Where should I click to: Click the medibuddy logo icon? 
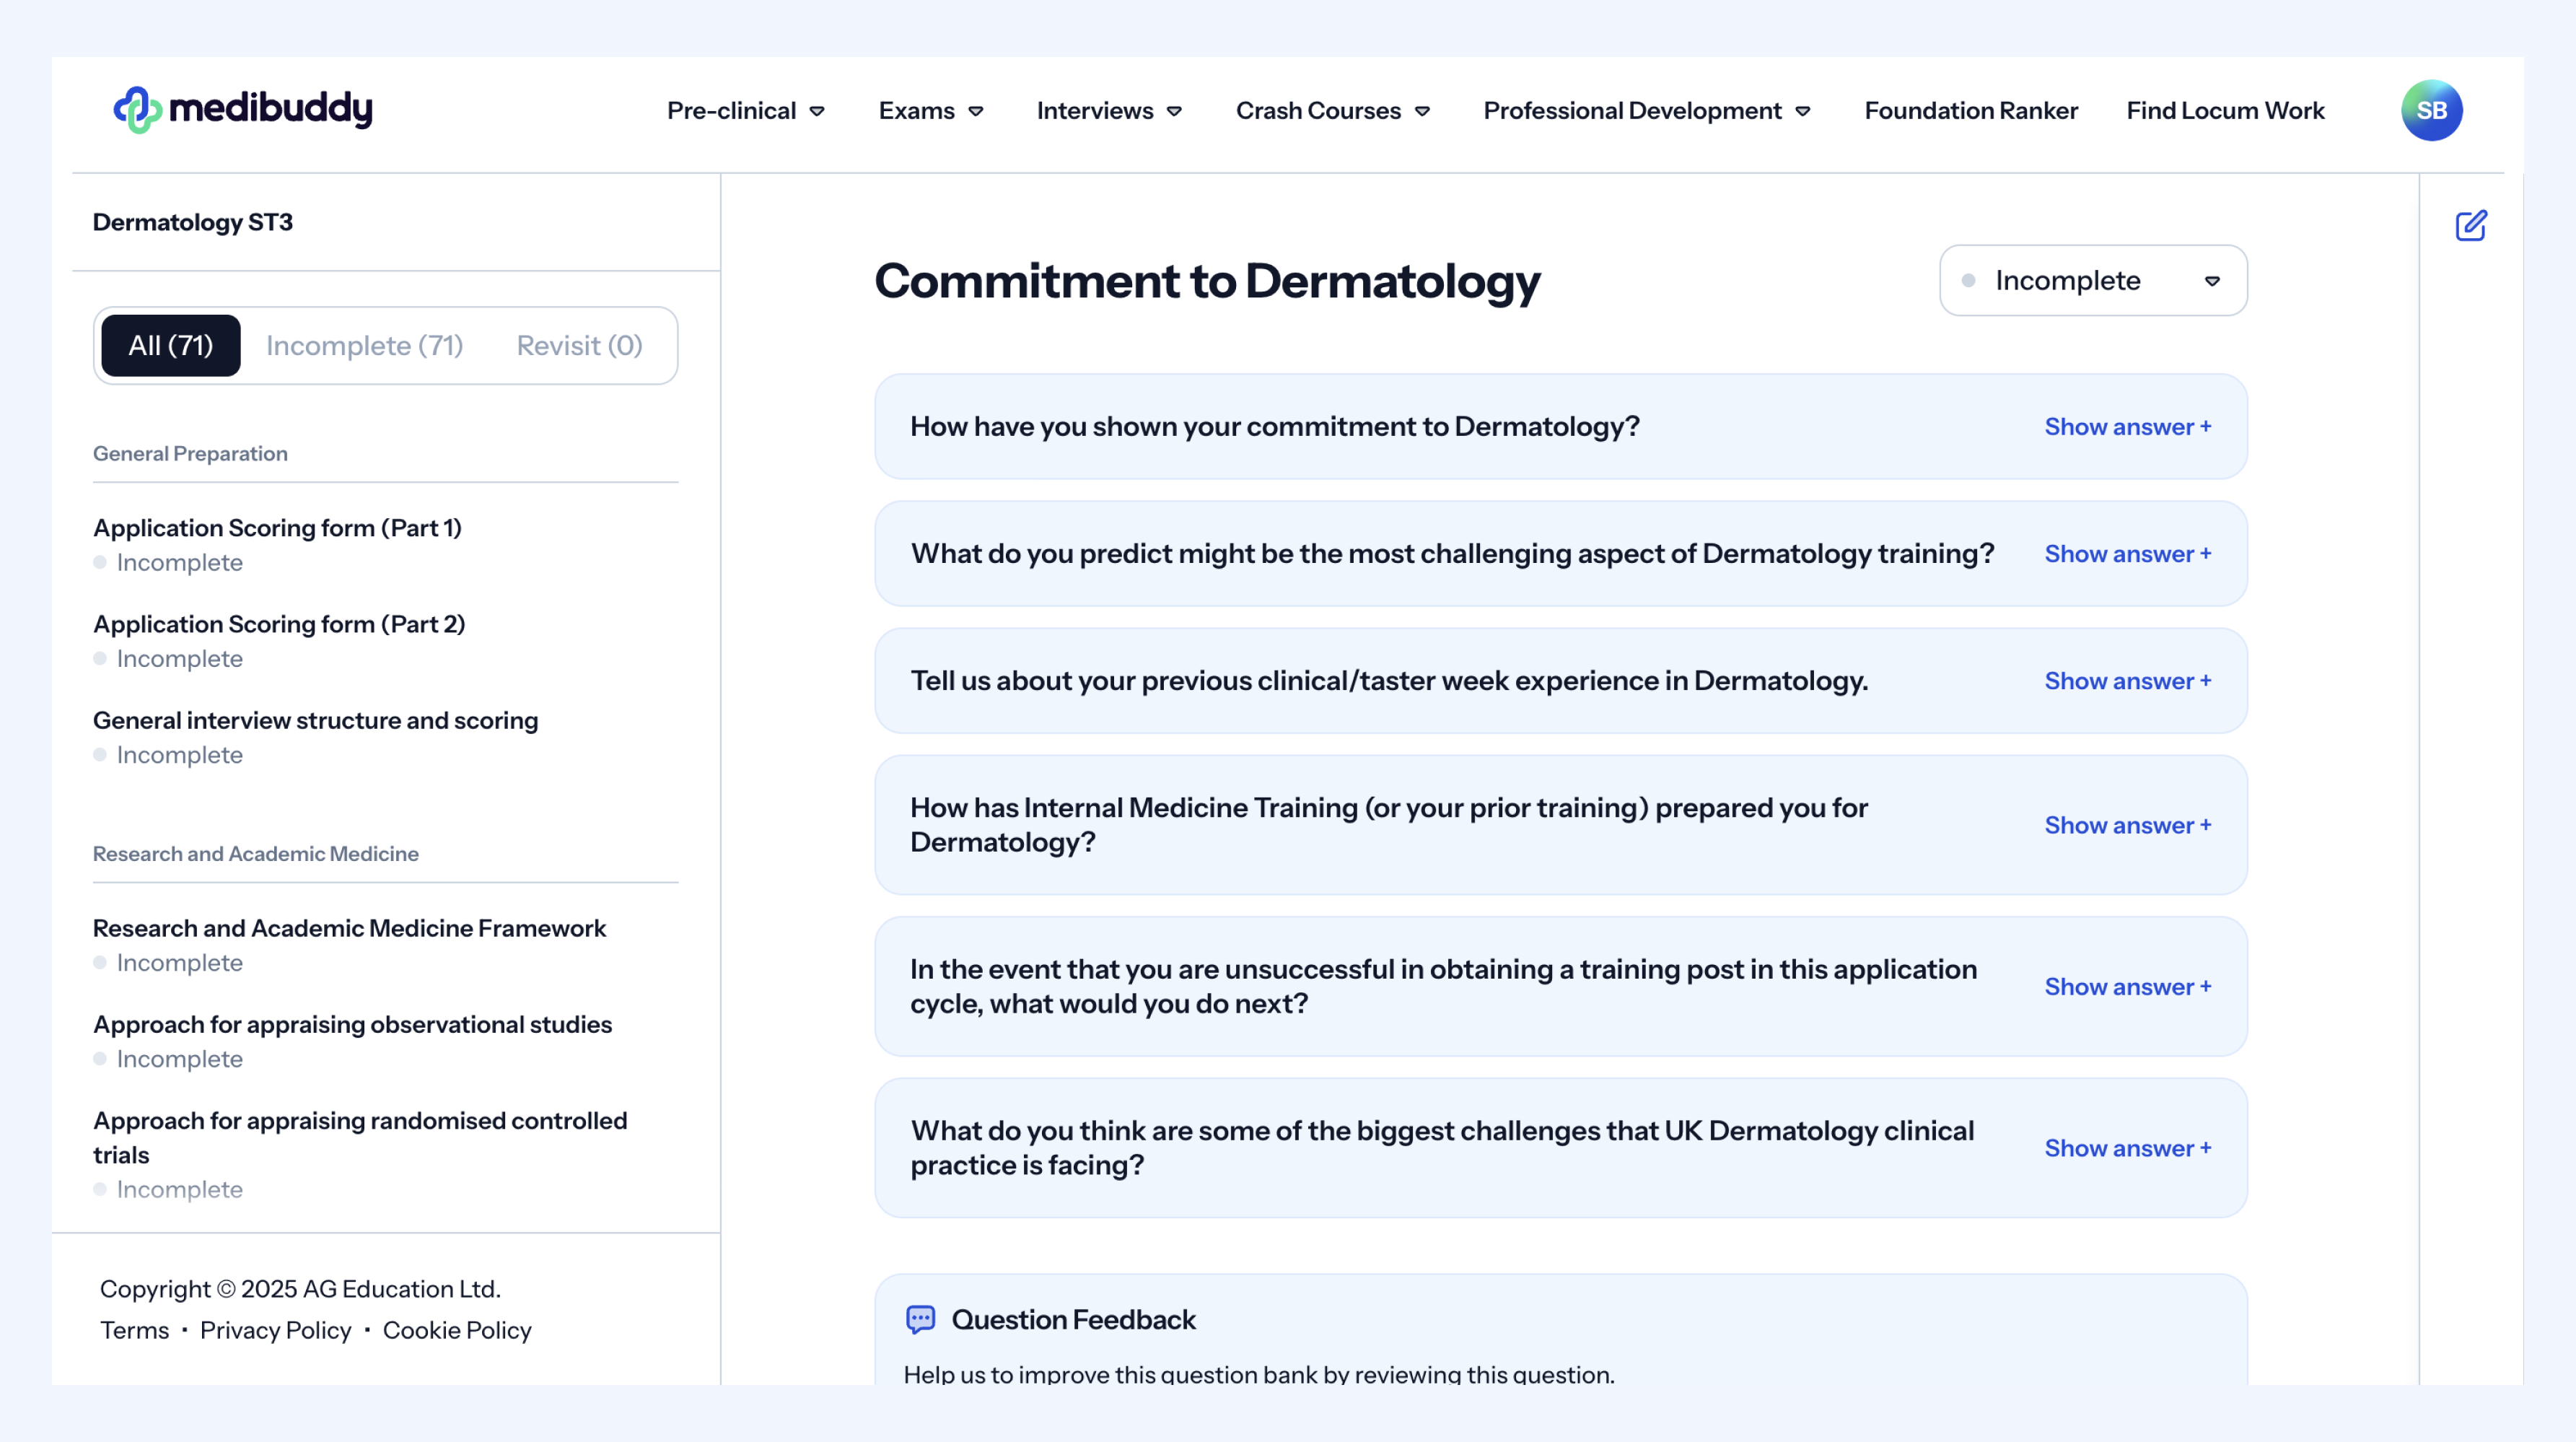[137, 110]
